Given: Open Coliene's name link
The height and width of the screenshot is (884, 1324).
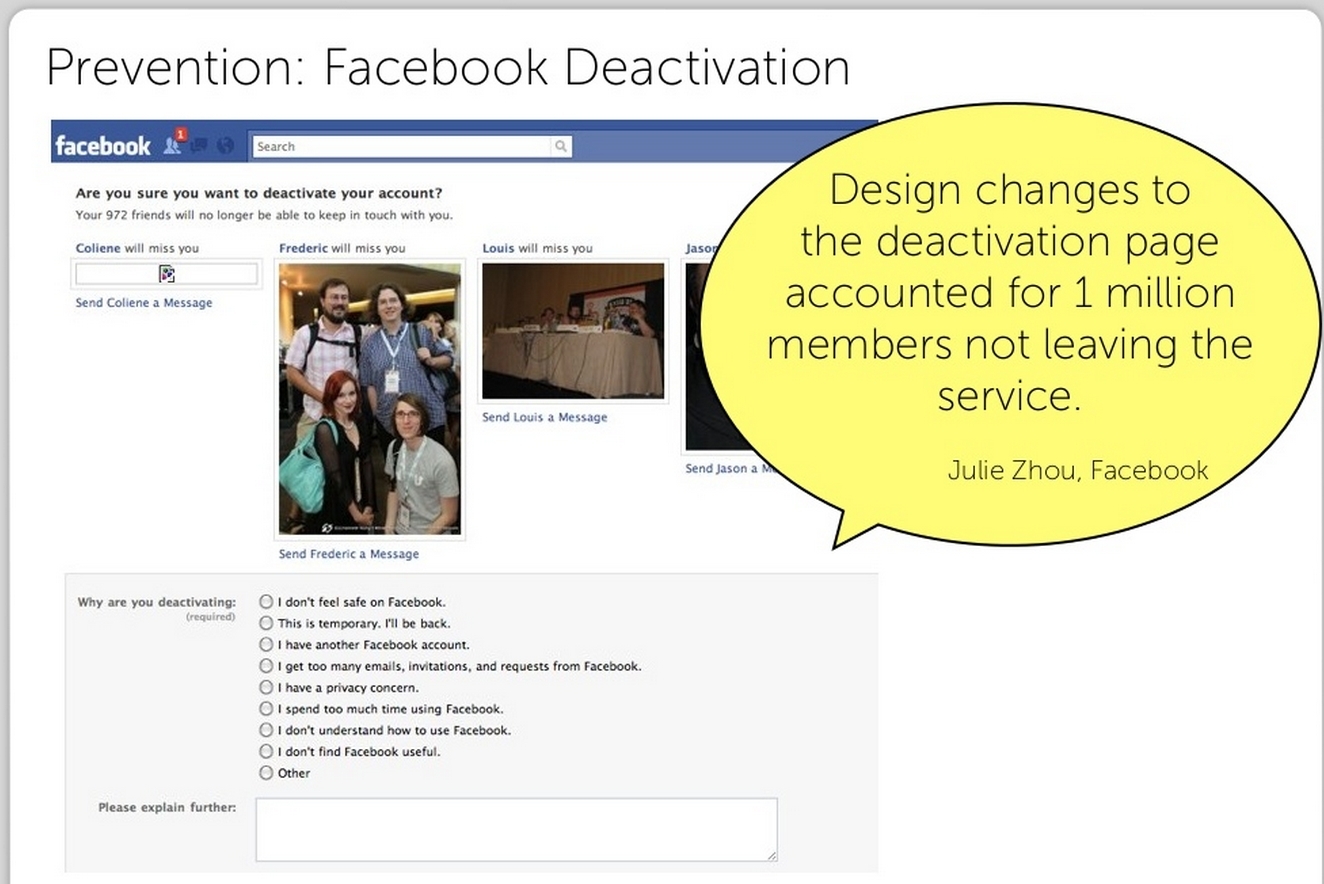Looking at the screenshot, I should (98, 248).
